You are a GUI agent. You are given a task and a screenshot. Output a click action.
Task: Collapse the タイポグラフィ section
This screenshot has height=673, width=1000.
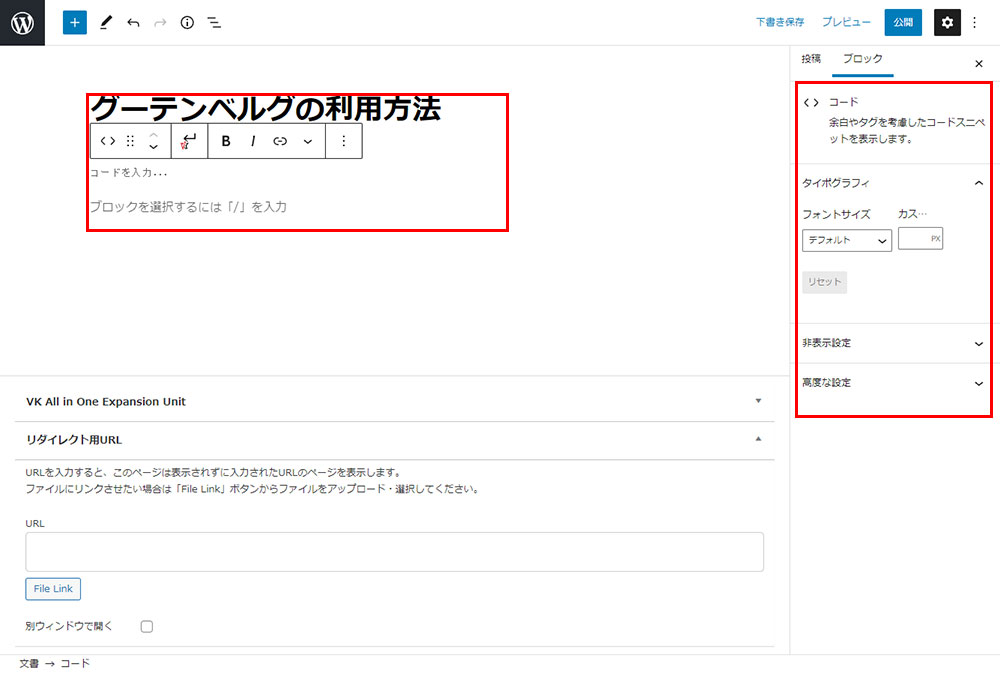click(978, 183)
